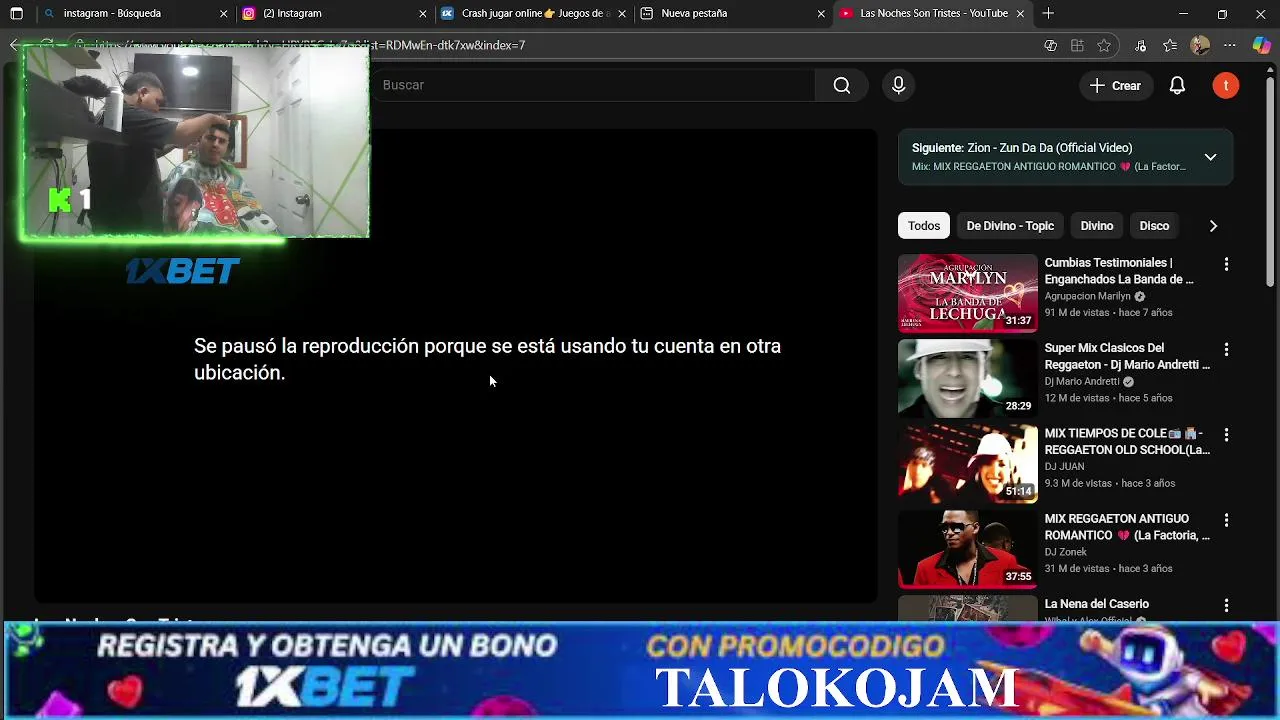
Task: Open DJ JUAN channel name
Action: click(1064, 467)
